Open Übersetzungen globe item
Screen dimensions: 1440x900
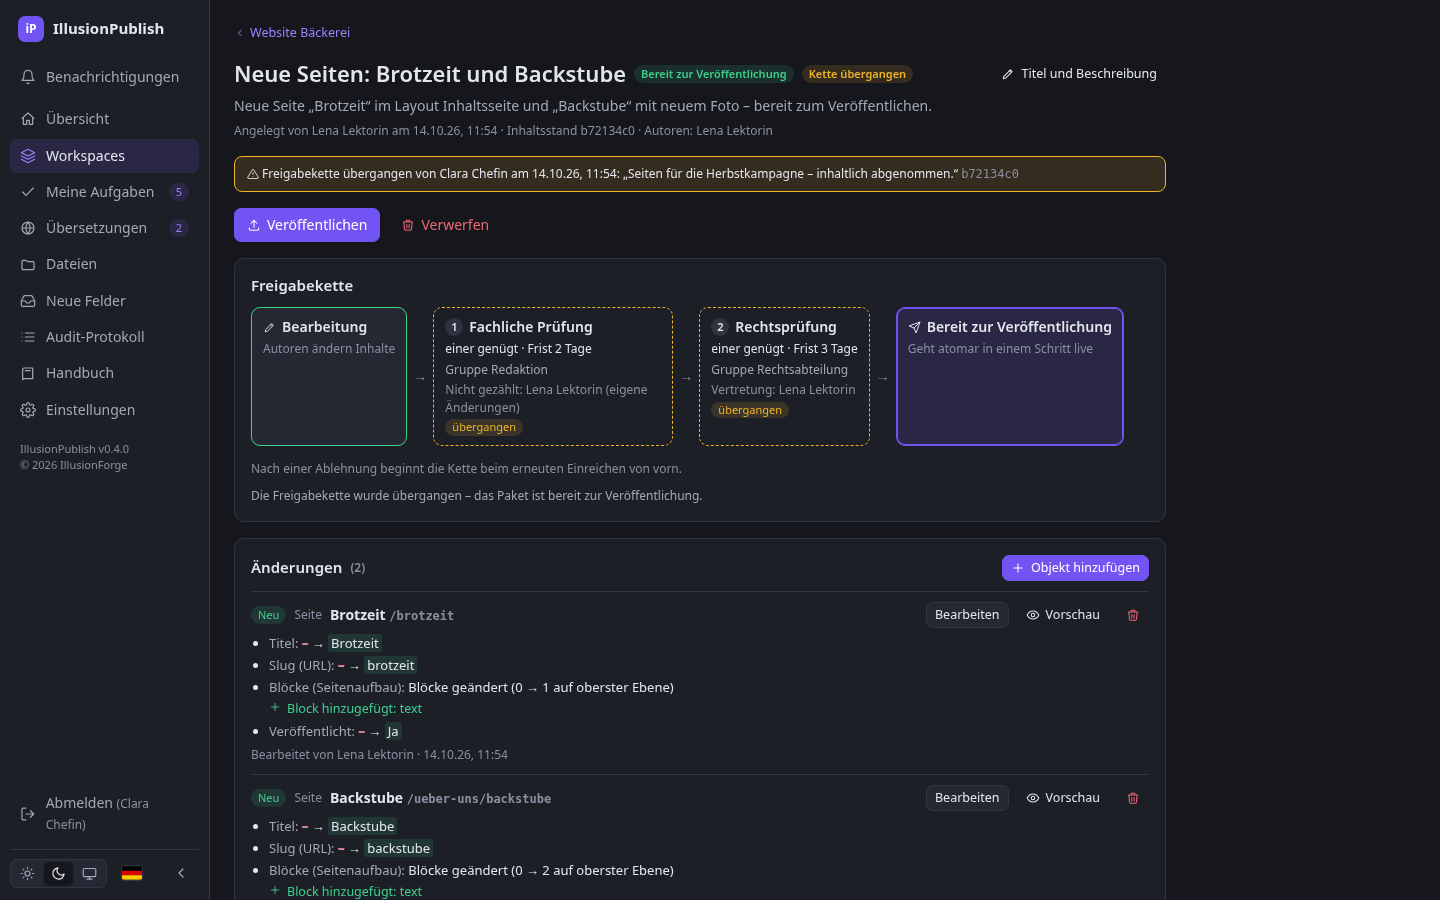click(x=104, y=228)
